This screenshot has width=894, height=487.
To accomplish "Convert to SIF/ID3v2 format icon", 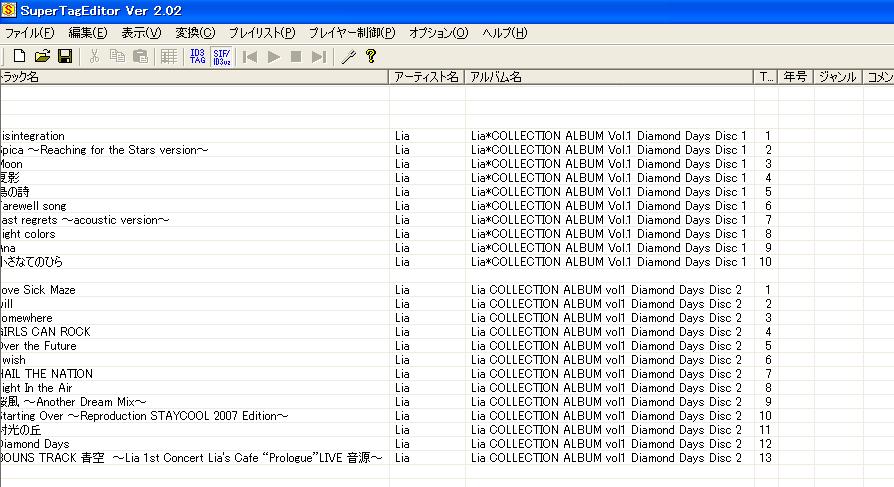I will (x=221, y=56).
